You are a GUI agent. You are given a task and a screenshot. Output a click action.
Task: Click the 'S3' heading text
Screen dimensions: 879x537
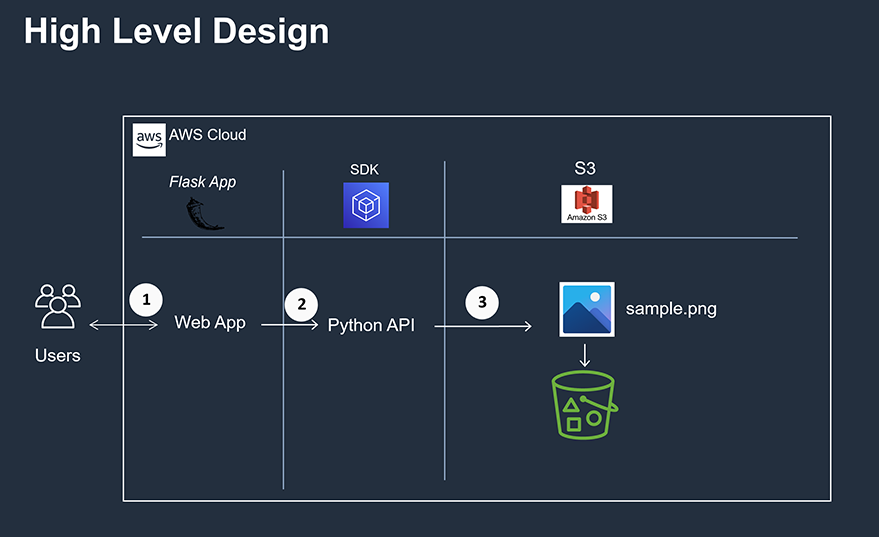coord(585,168)
